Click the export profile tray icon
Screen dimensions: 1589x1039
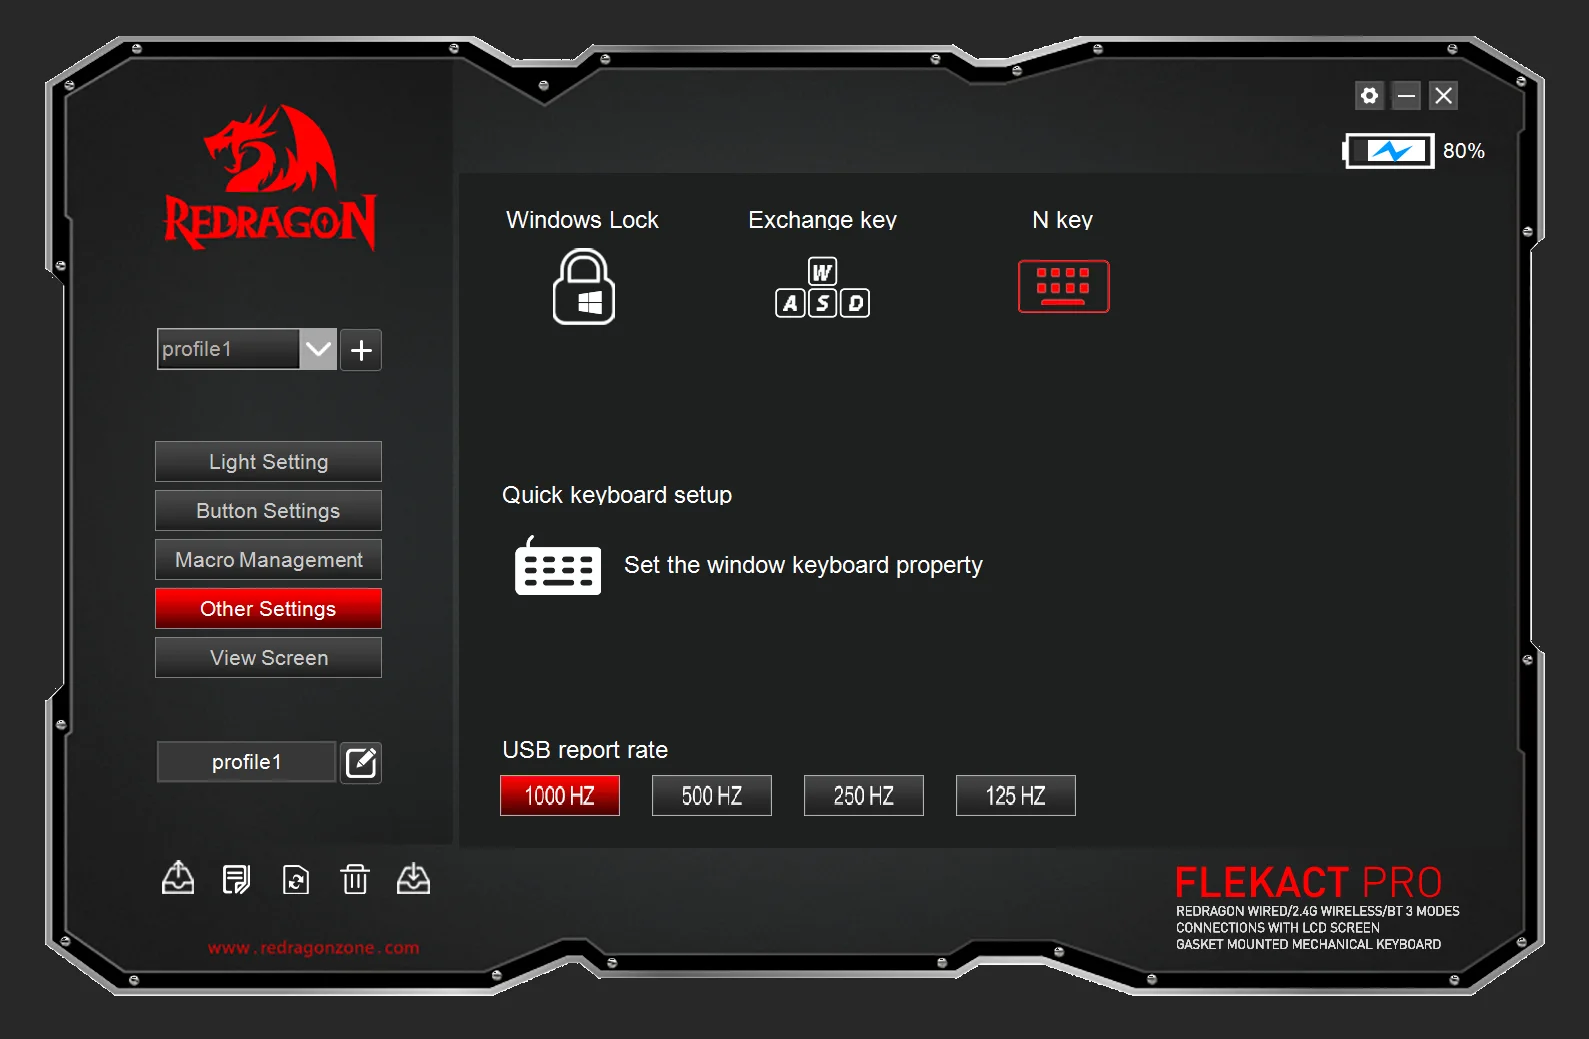pos(178,878)
